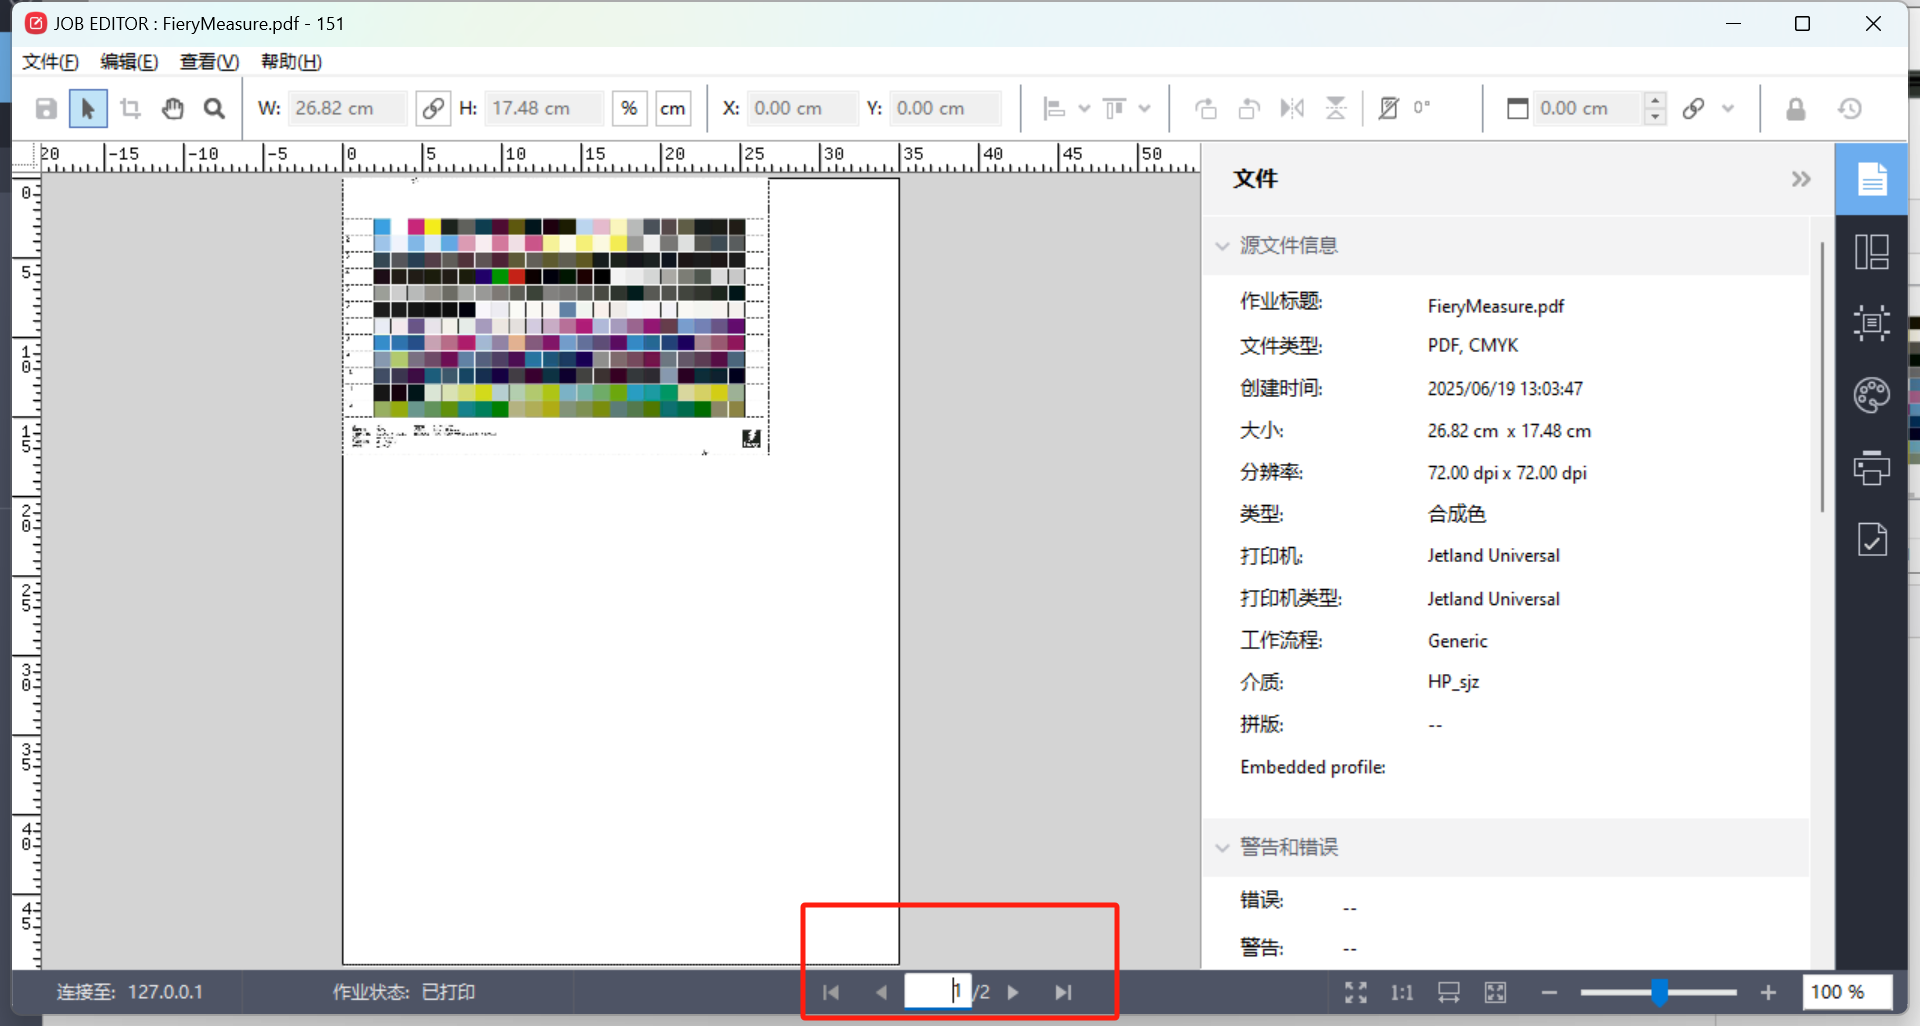Open dropdown next to margin link icon
The image size is (1920, 1026).
coord(1728,108)
